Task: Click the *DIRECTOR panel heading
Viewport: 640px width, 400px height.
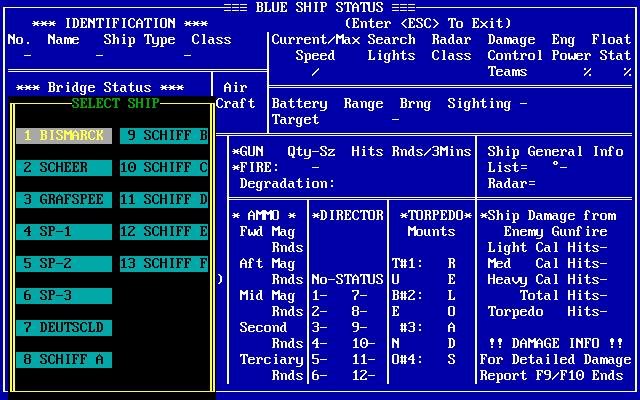Action: click(x=347, y=216)
